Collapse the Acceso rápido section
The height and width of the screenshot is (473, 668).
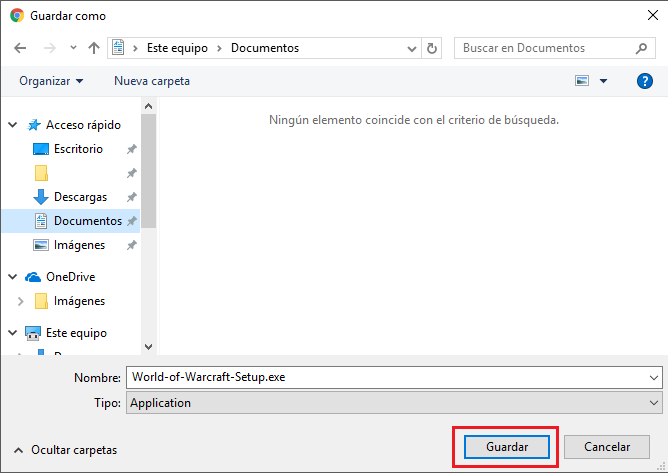13,125
